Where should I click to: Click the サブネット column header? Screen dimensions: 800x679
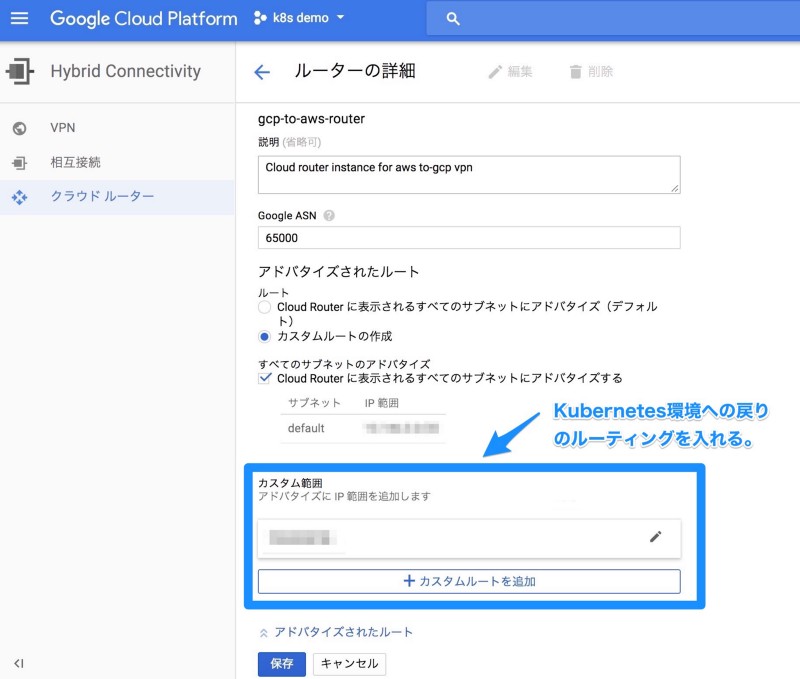(314, 403)
